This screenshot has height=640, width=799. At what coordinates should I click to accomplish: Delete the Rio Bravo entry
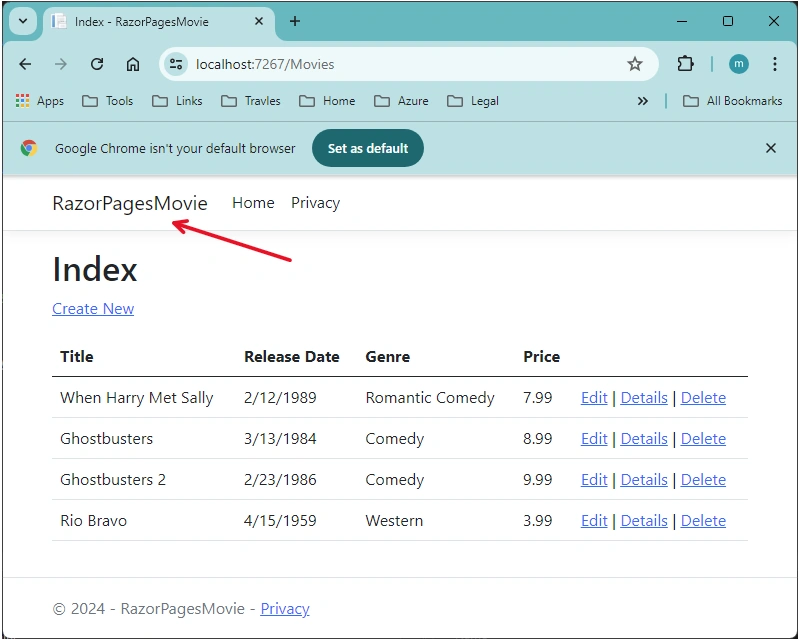click(703, 521)
